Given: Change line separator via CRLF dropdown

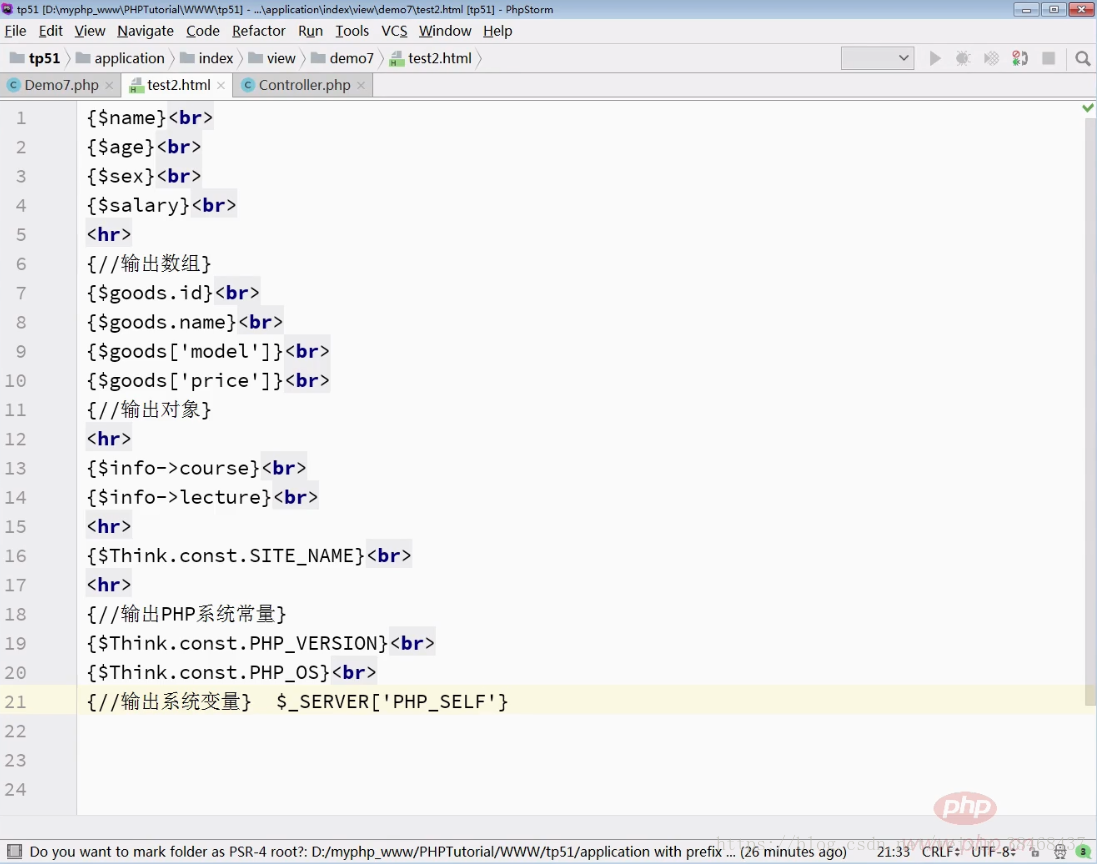Looking at the screenshot, I should tap(947, 853).
